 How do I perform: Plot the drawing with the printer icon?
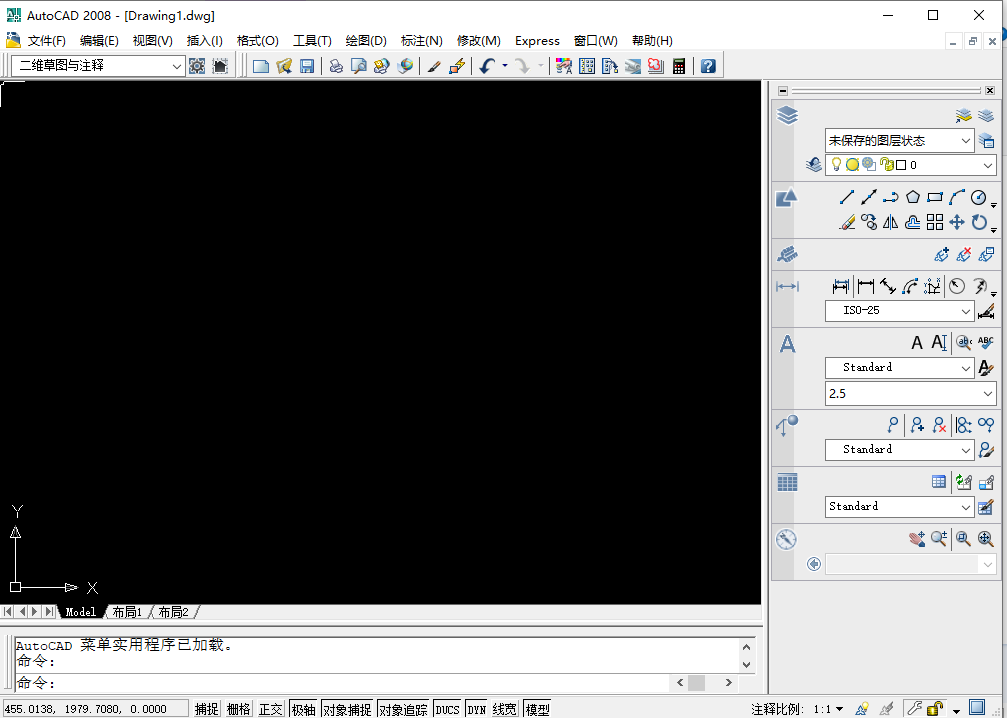click(336, 65)
